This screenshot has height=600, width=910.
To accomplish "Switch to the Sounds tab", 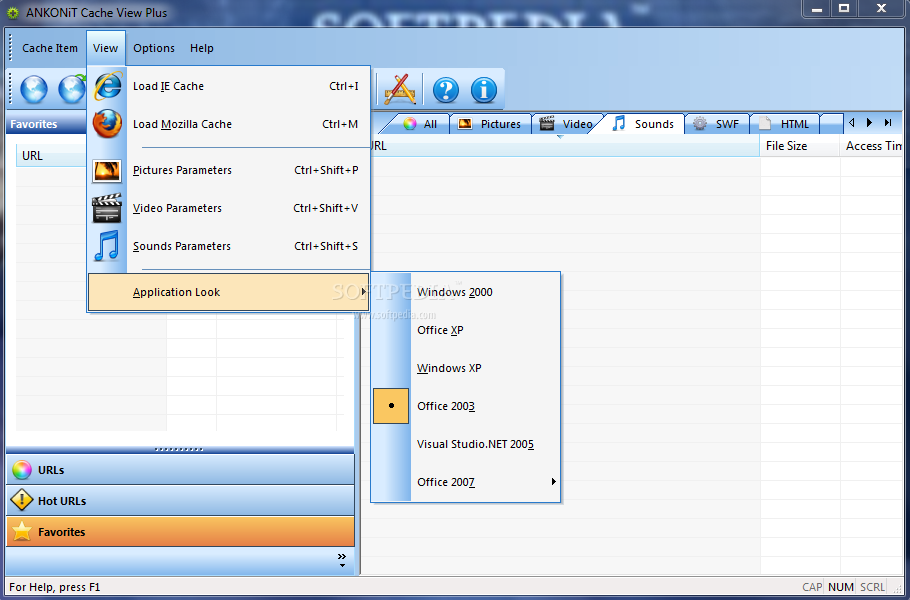I will (643, 124).
